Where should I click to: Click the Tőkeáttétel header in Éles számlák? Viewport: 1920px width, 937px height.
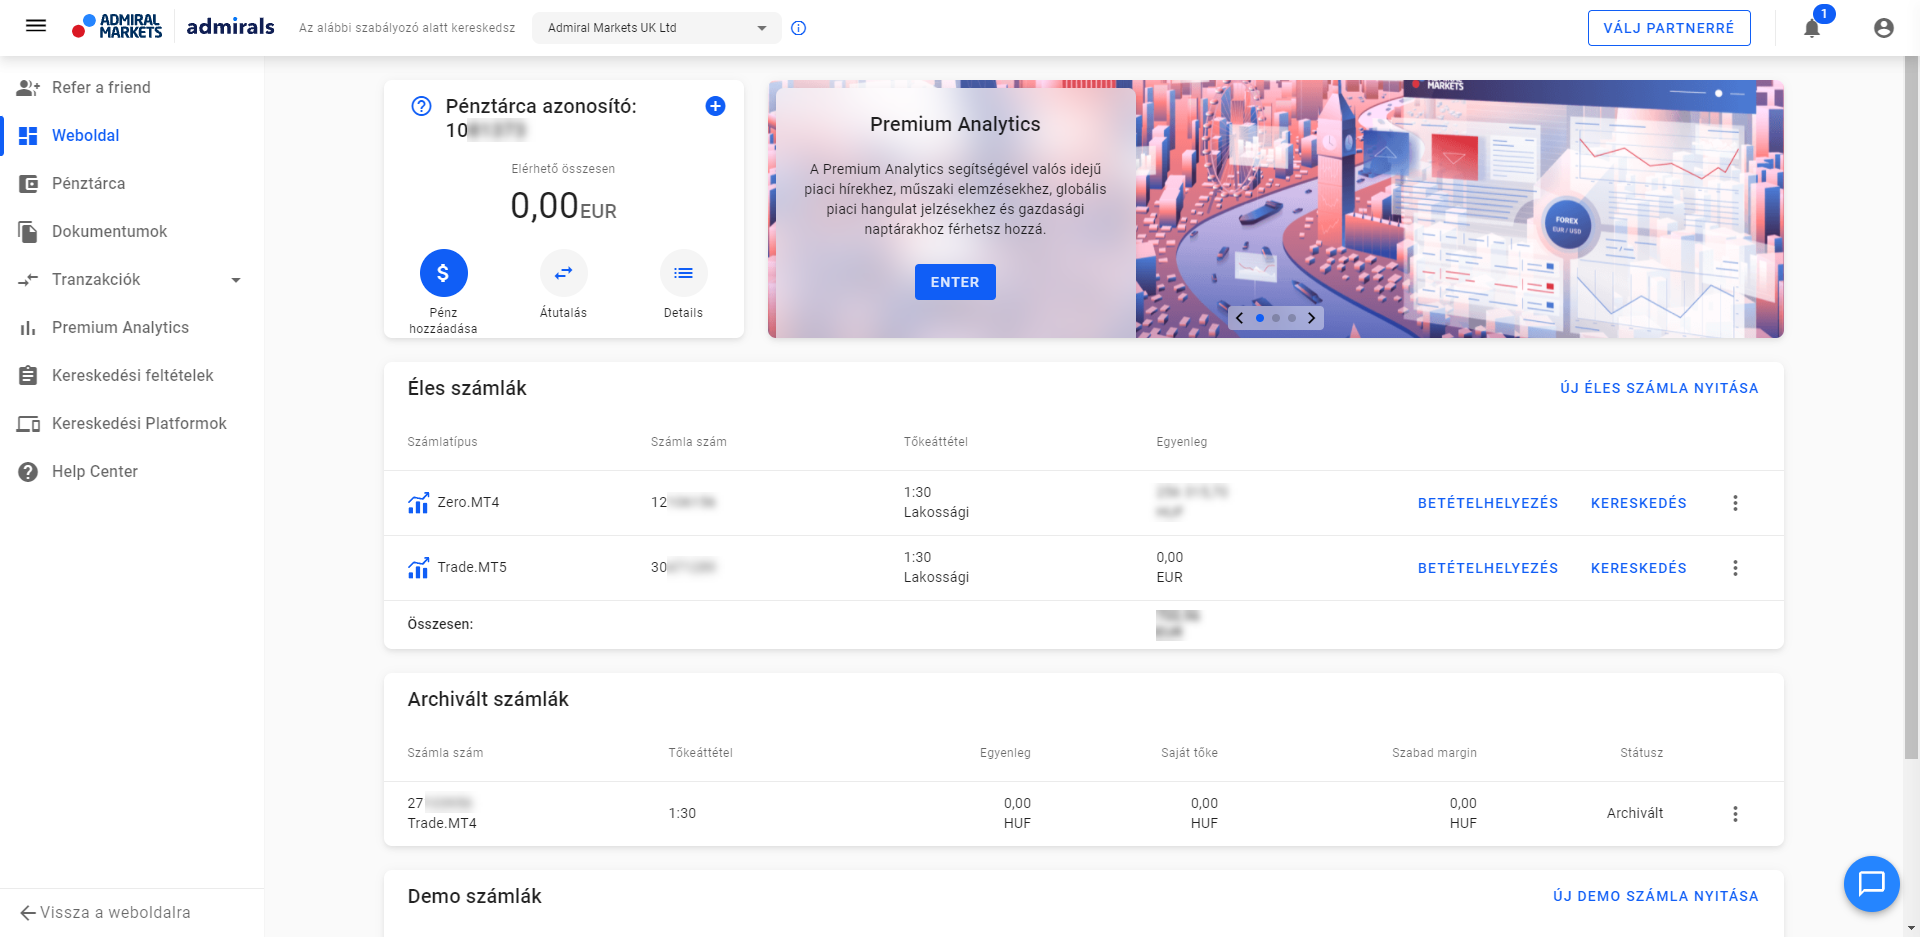pyautogui.click(x=936, y=442)
